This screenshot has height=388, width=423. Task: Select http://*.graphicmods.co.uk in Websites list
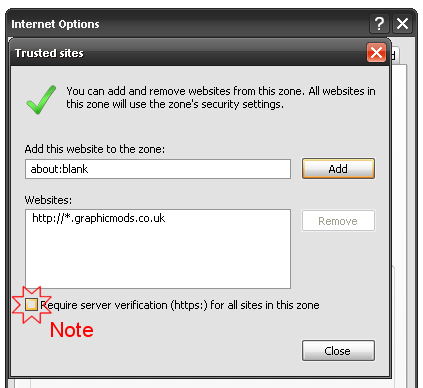[99, 218]
